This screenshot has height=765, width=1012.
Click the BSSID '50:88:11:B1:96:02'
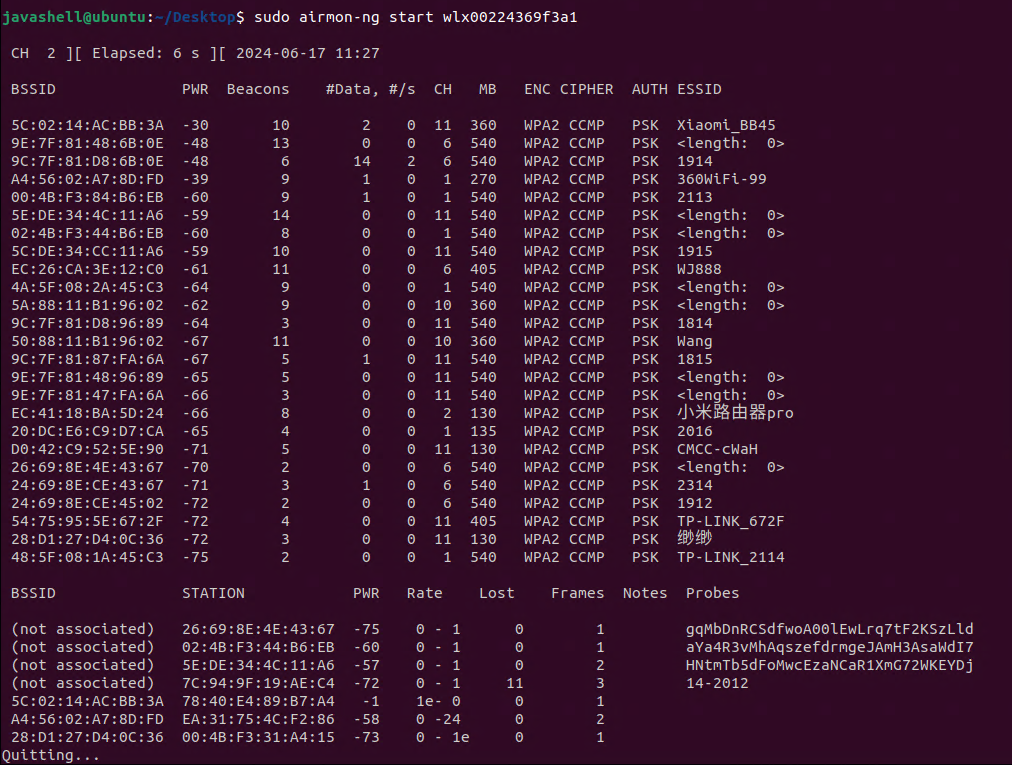point(87,342)
